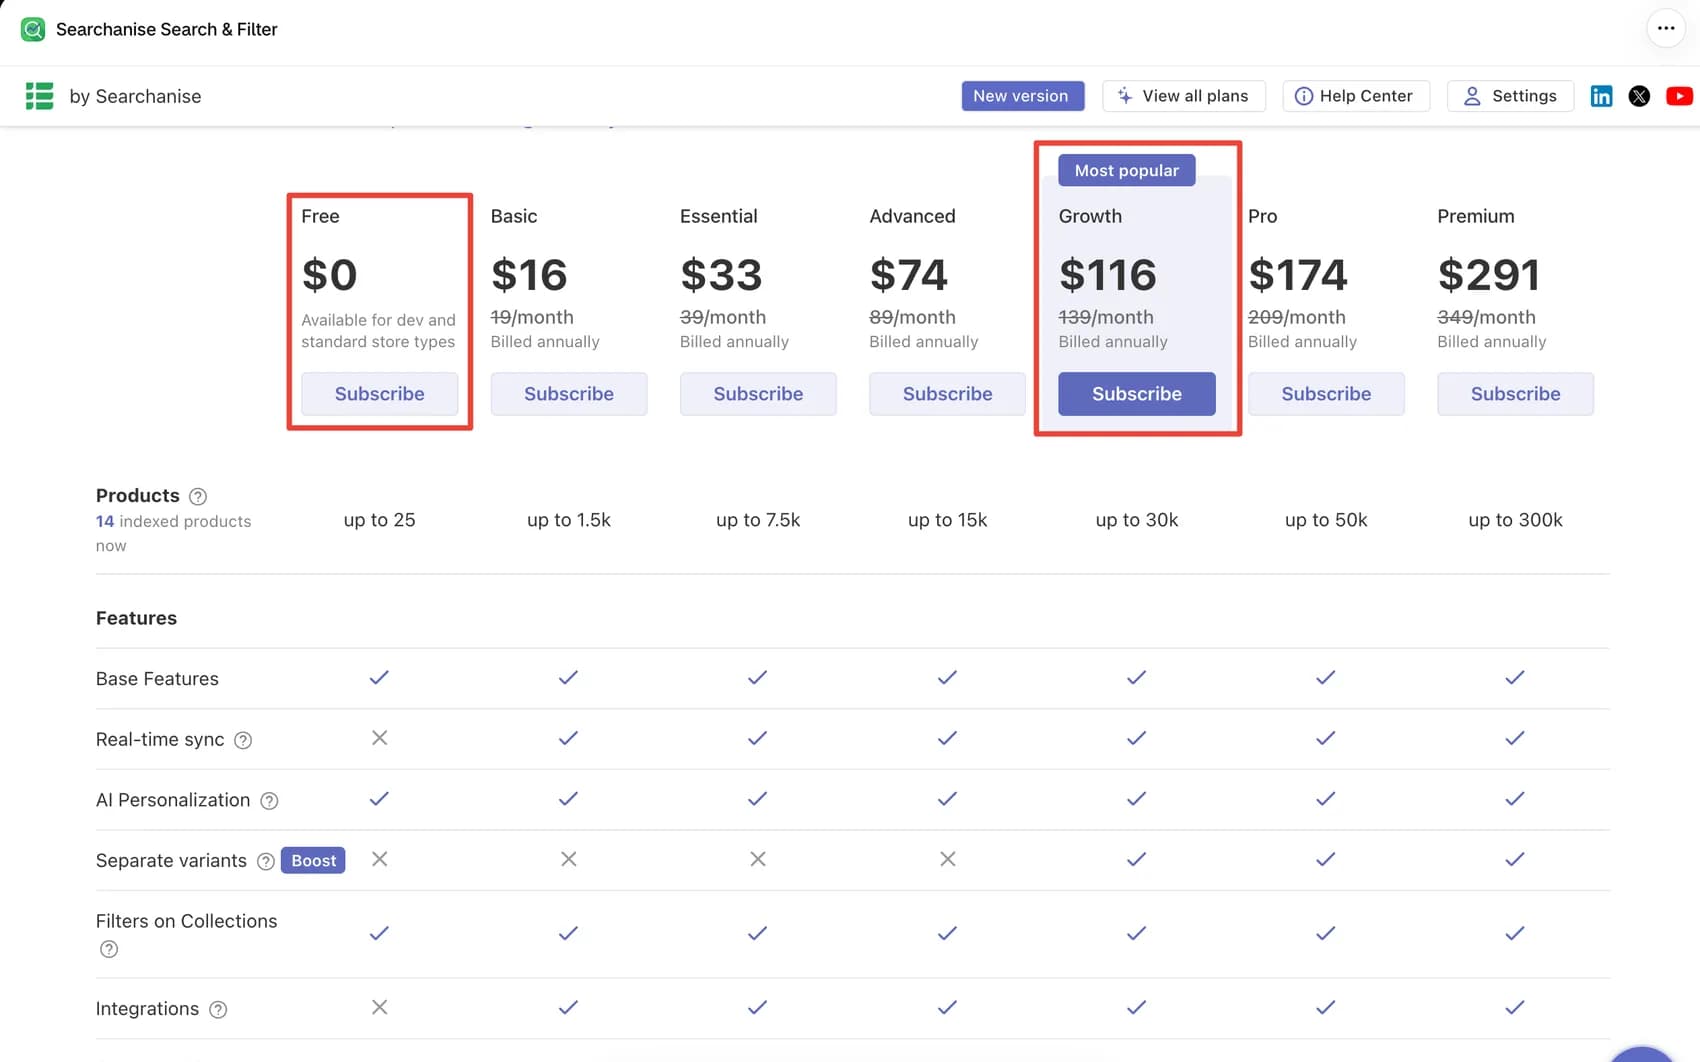Open the green grid menu icon
This screenshot has height=1062, width=1700.
tap(39, 96)
